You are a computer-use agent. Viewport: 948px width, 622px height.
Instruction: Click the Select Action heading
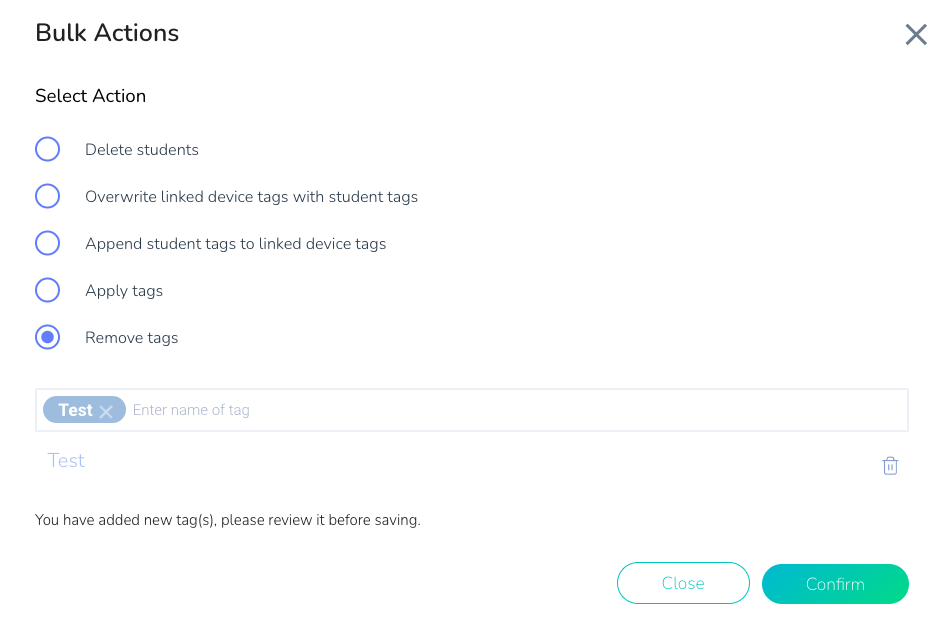coord(91,96)
